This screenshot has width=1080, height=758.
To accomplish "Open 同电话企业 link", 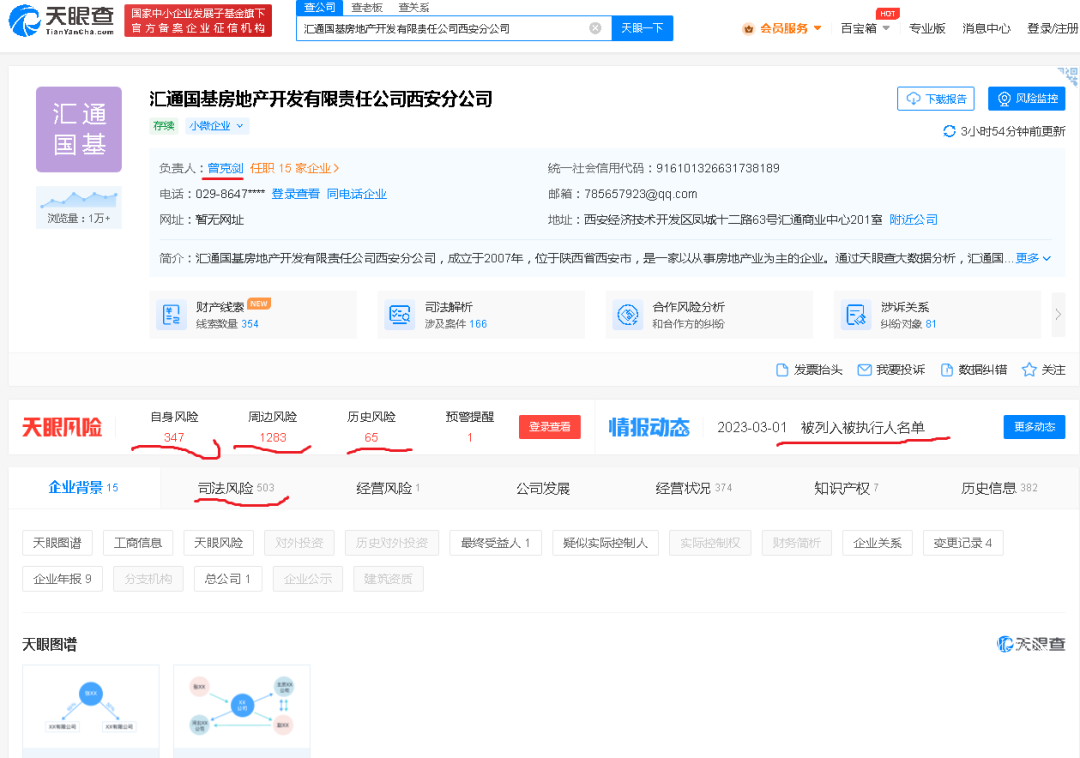I will coord(357,194).
